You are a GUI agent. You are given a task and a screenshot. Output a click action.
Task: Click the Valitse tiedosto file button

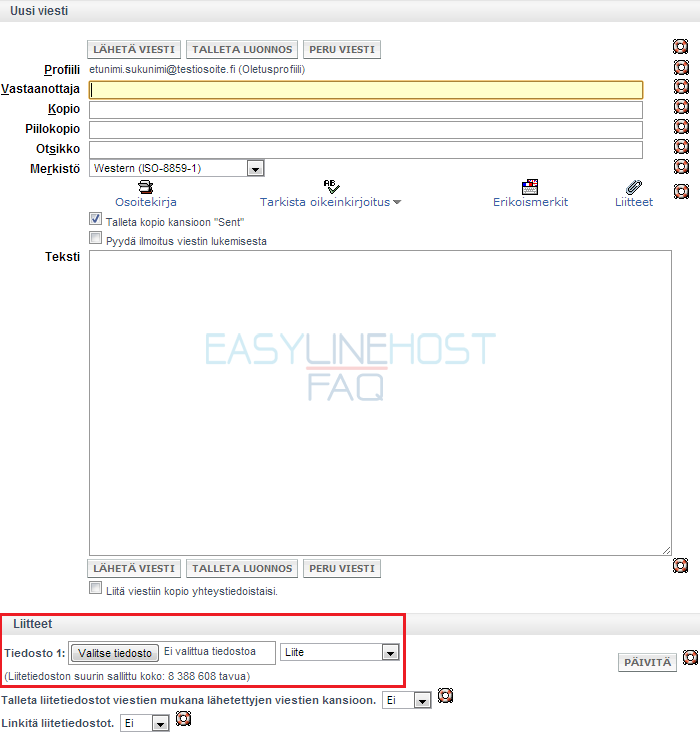115,653
